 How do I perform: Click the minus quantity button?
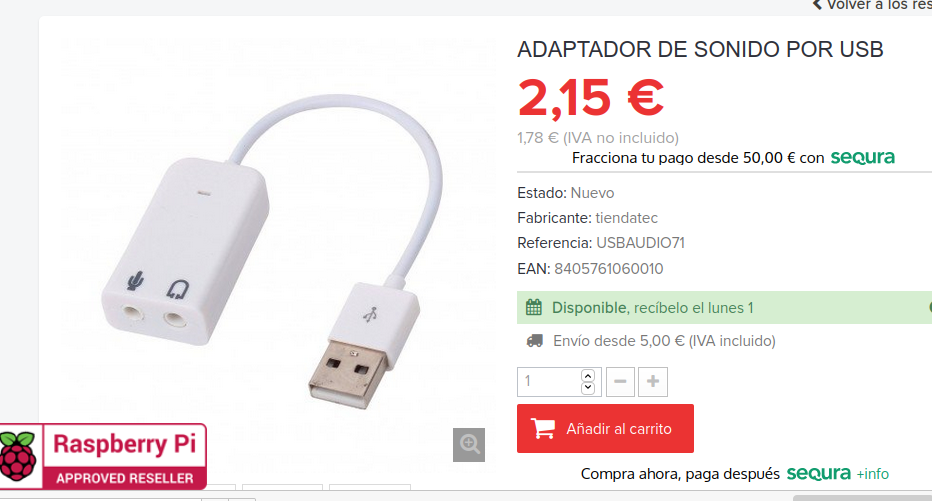pos(620,382)
